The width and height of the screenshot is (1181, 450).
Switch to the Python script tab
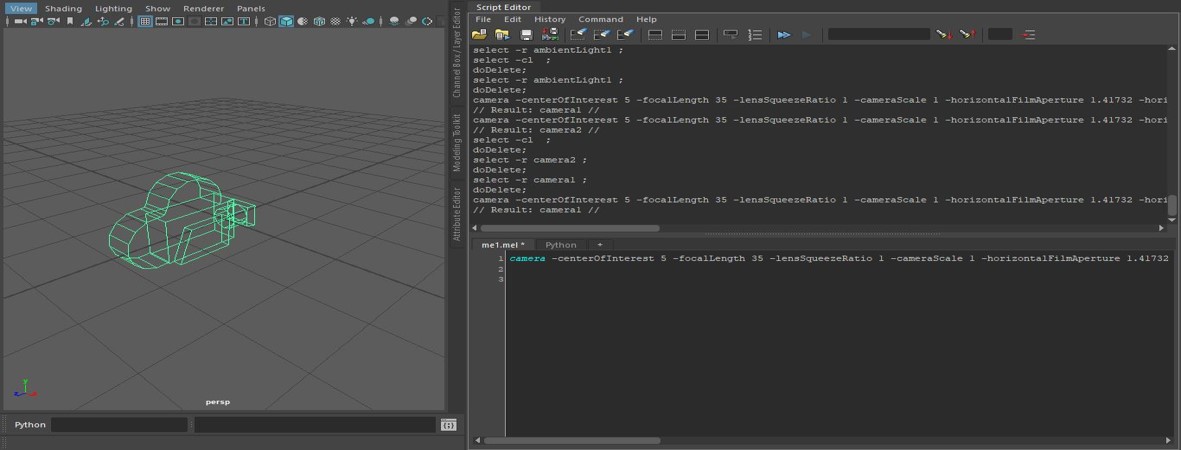click(560, 244)
